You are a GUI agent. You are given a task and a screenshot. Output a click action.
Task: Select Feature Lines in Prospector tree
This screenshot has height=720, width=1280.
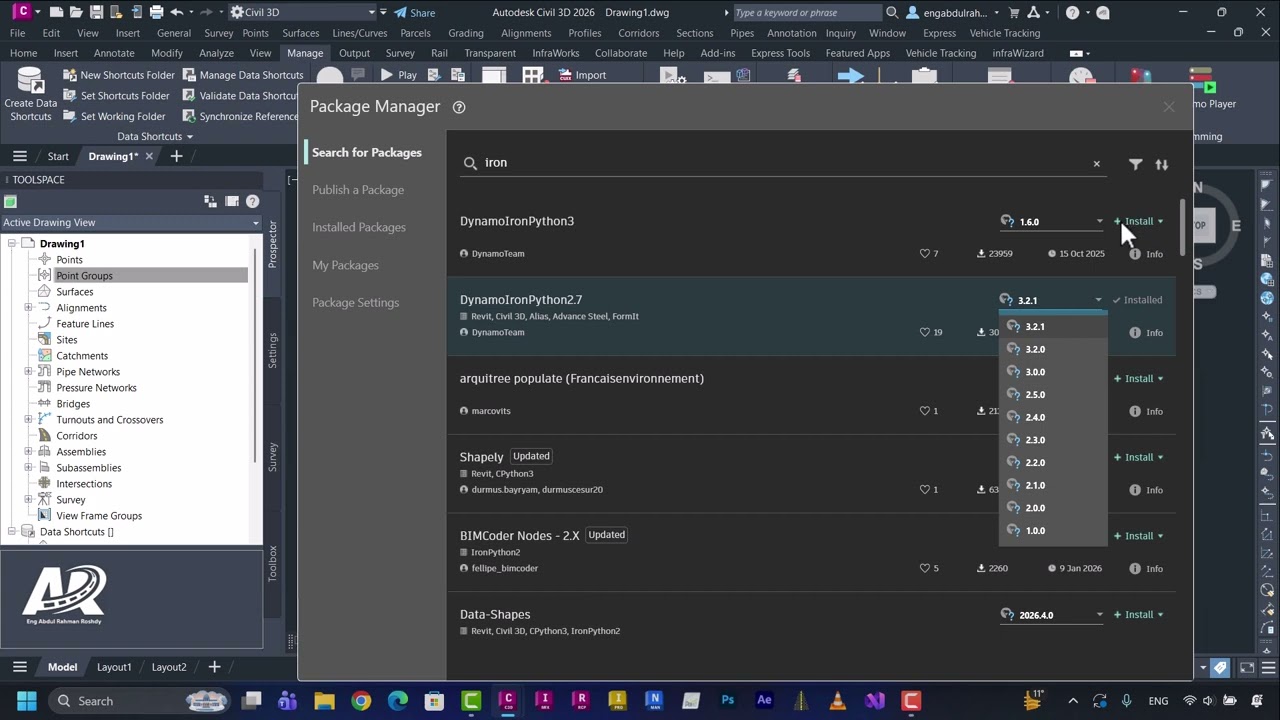(x=85, y=324)
